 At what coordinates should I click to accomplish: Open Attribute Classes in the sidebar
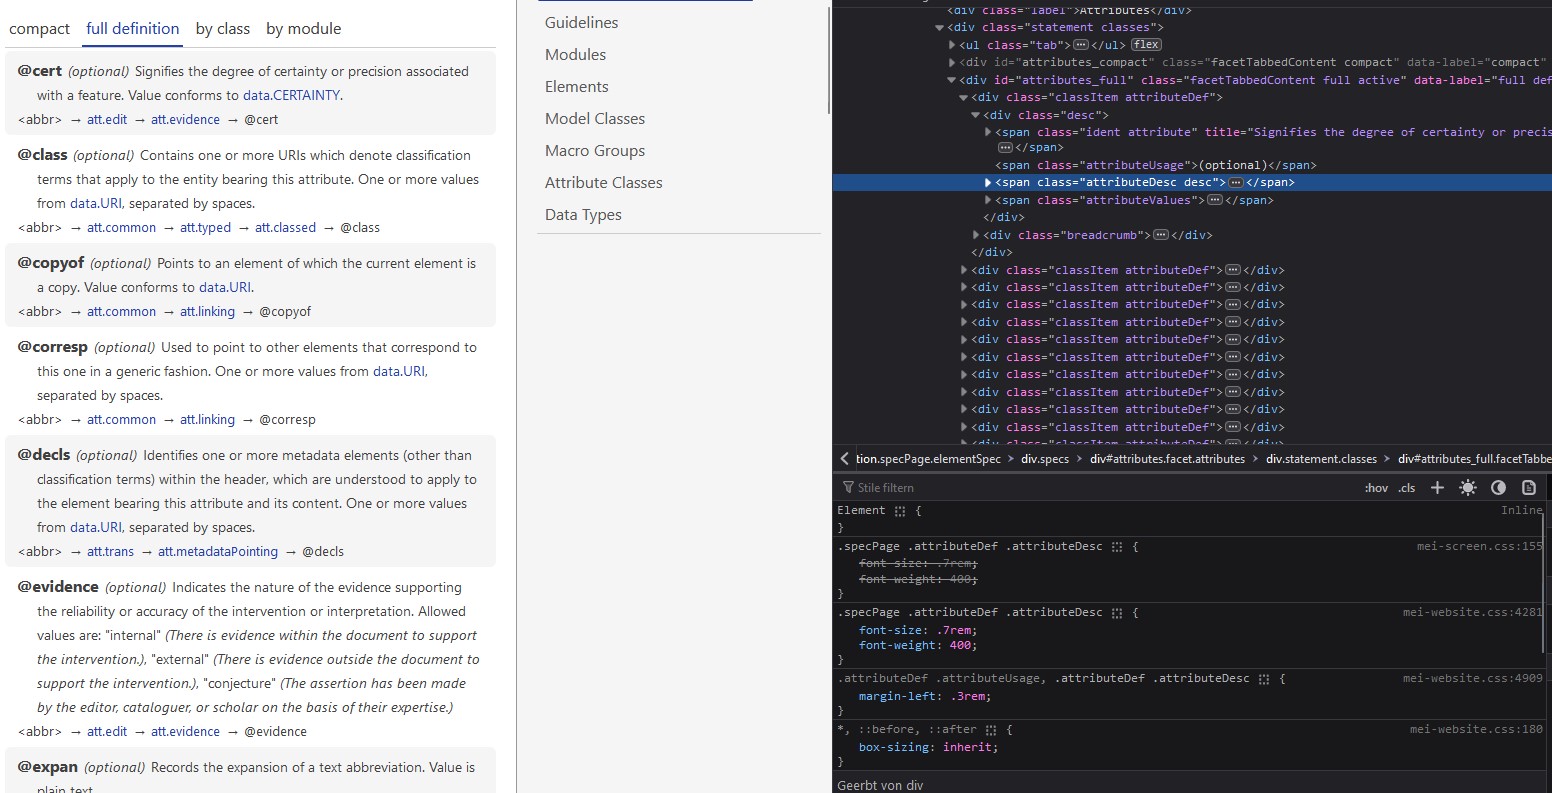point(603,182)
